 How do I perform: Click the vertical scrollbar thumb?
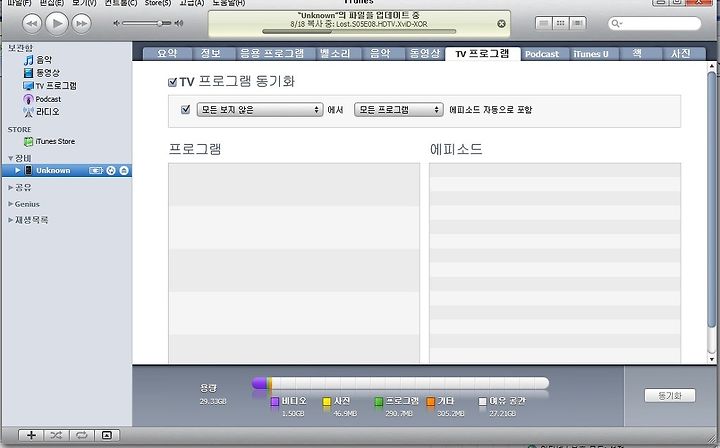712,199
